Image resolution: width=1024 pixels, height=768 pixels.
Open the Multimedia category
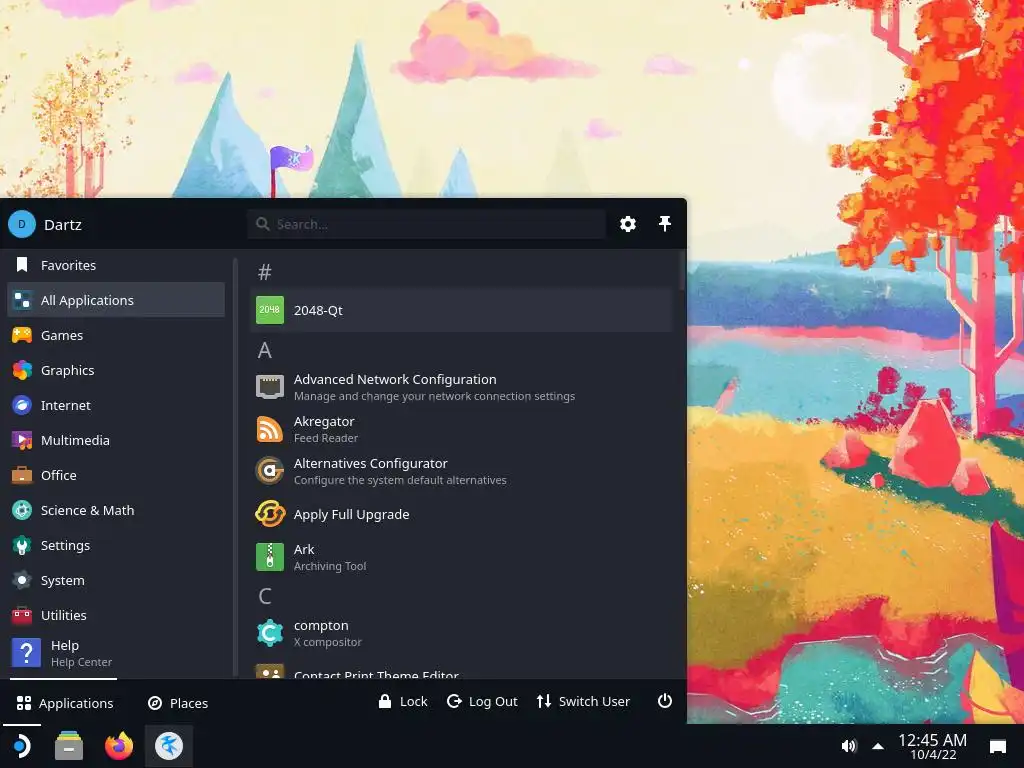(116, 440)
